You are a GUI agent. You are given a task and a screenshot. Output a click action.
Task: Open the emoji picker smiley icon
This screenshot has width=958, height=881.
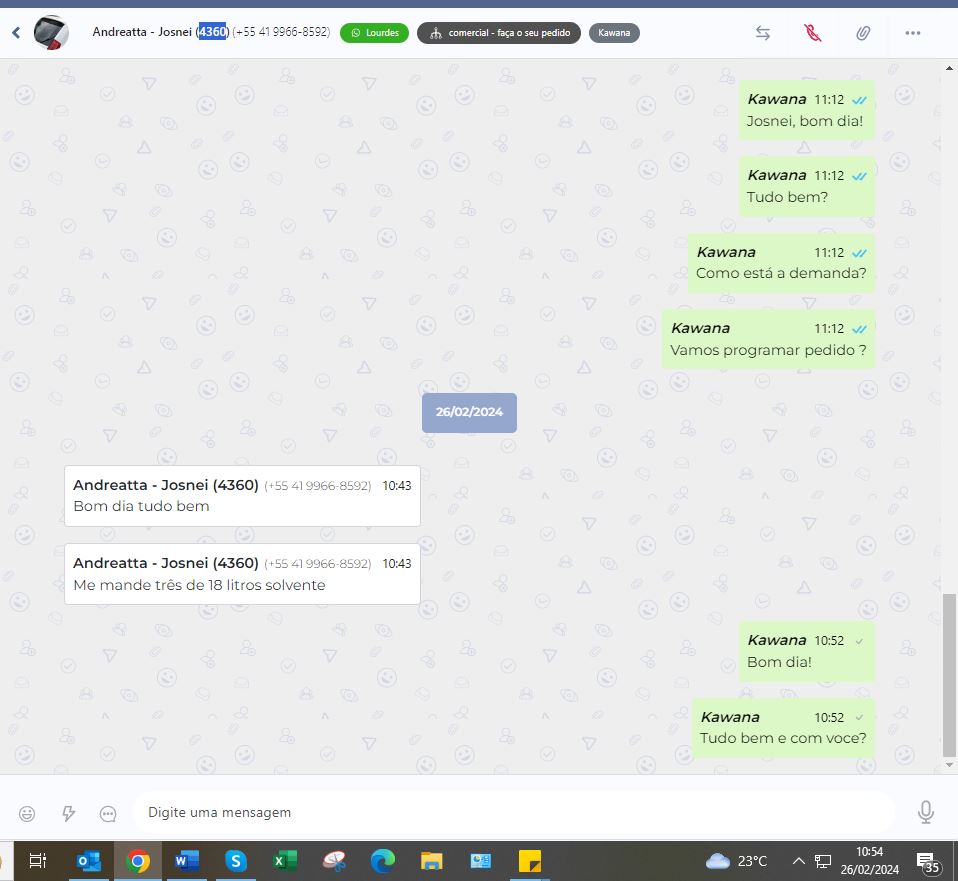point(27,813)
